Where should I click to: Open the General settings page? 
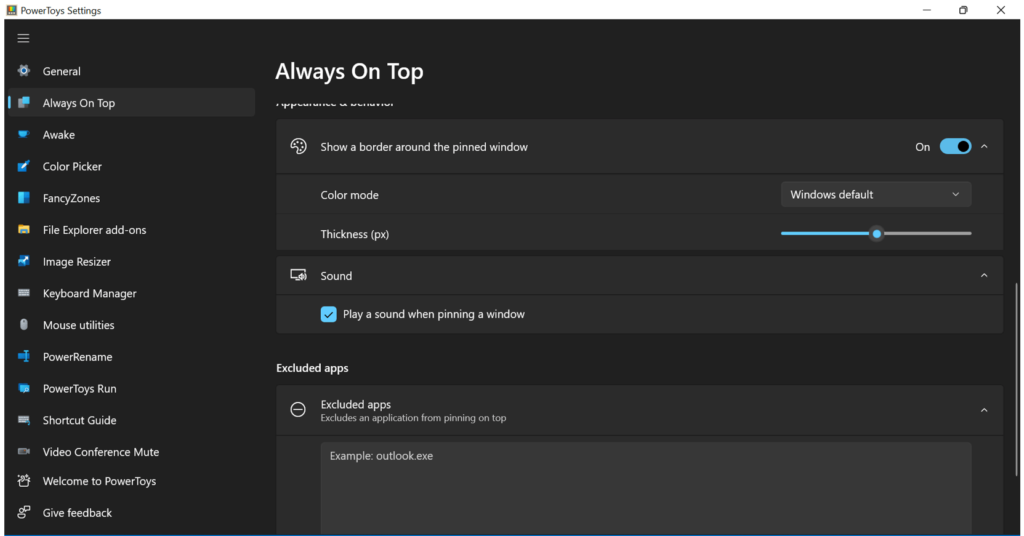pyautogui.click(x=131, y=71)
